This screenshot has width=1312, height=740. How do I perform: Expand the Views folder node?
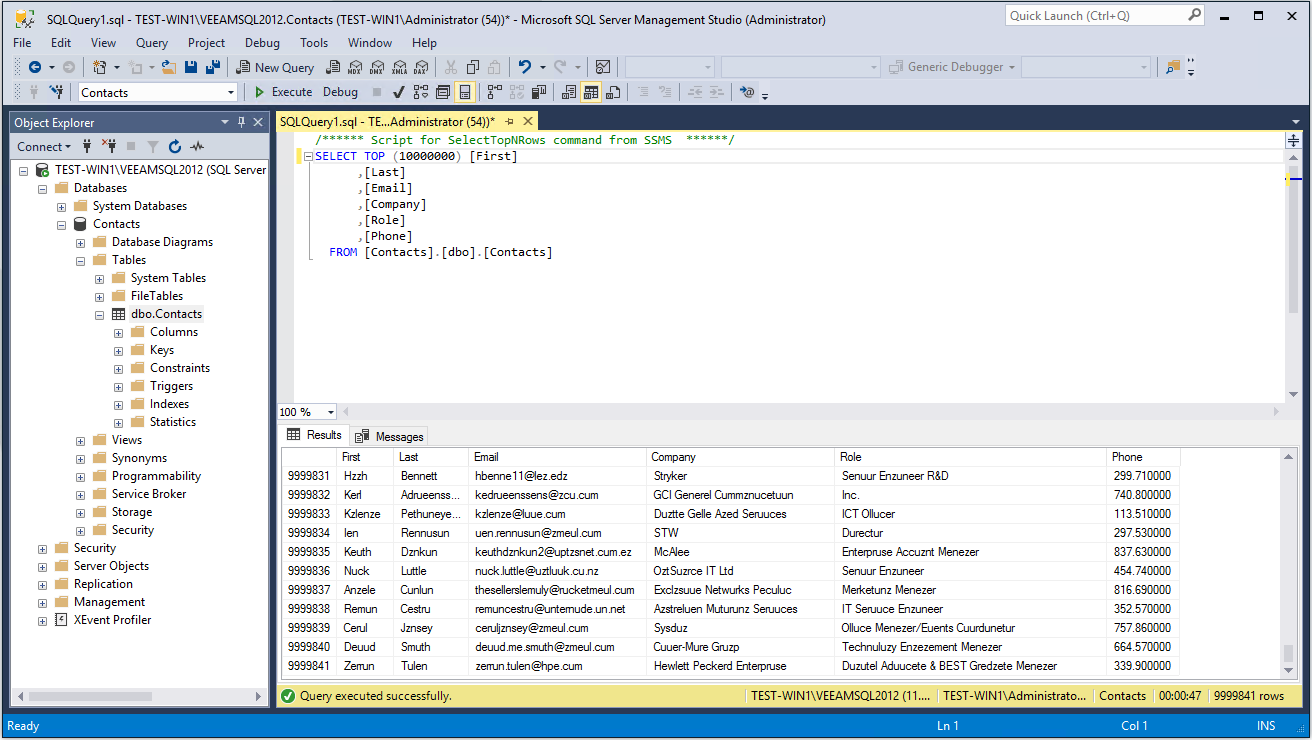[81, 440]
